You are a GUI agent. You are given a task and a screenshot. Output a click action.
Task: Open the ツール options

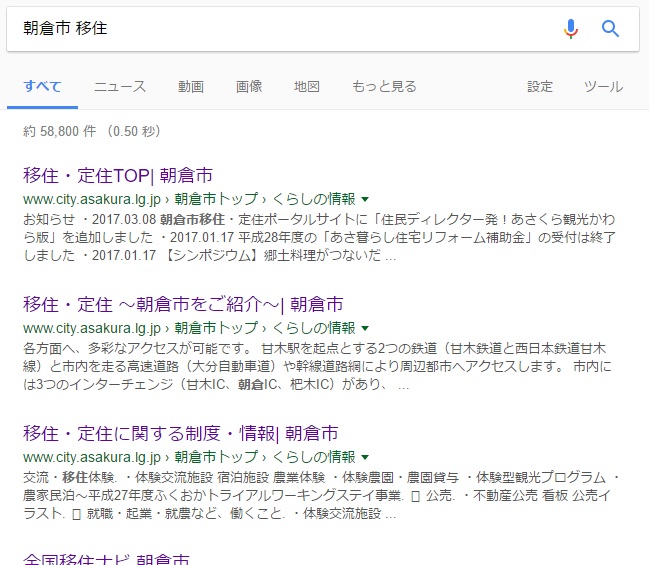[603, 87]
